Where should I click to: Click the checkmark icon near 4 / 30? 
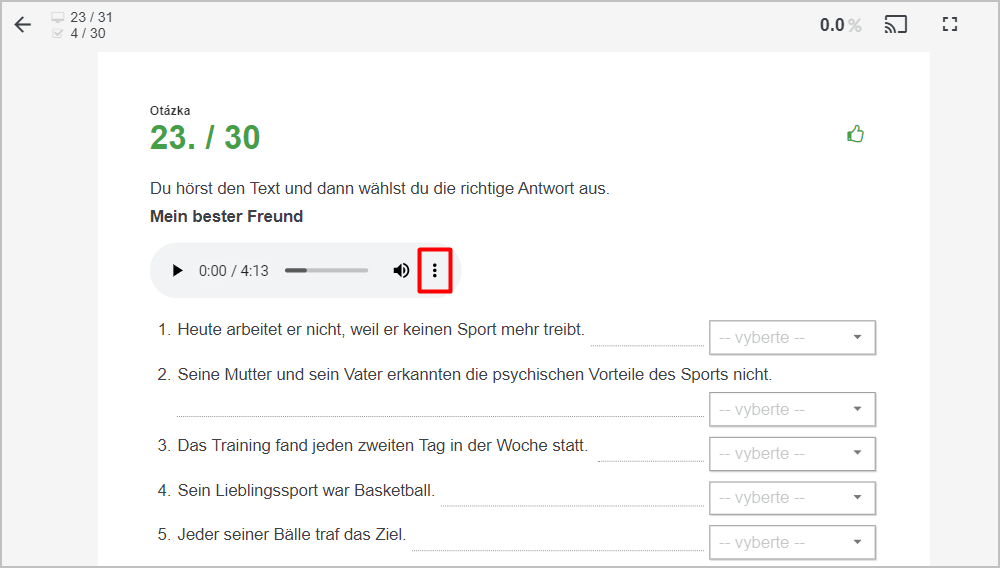57,33
